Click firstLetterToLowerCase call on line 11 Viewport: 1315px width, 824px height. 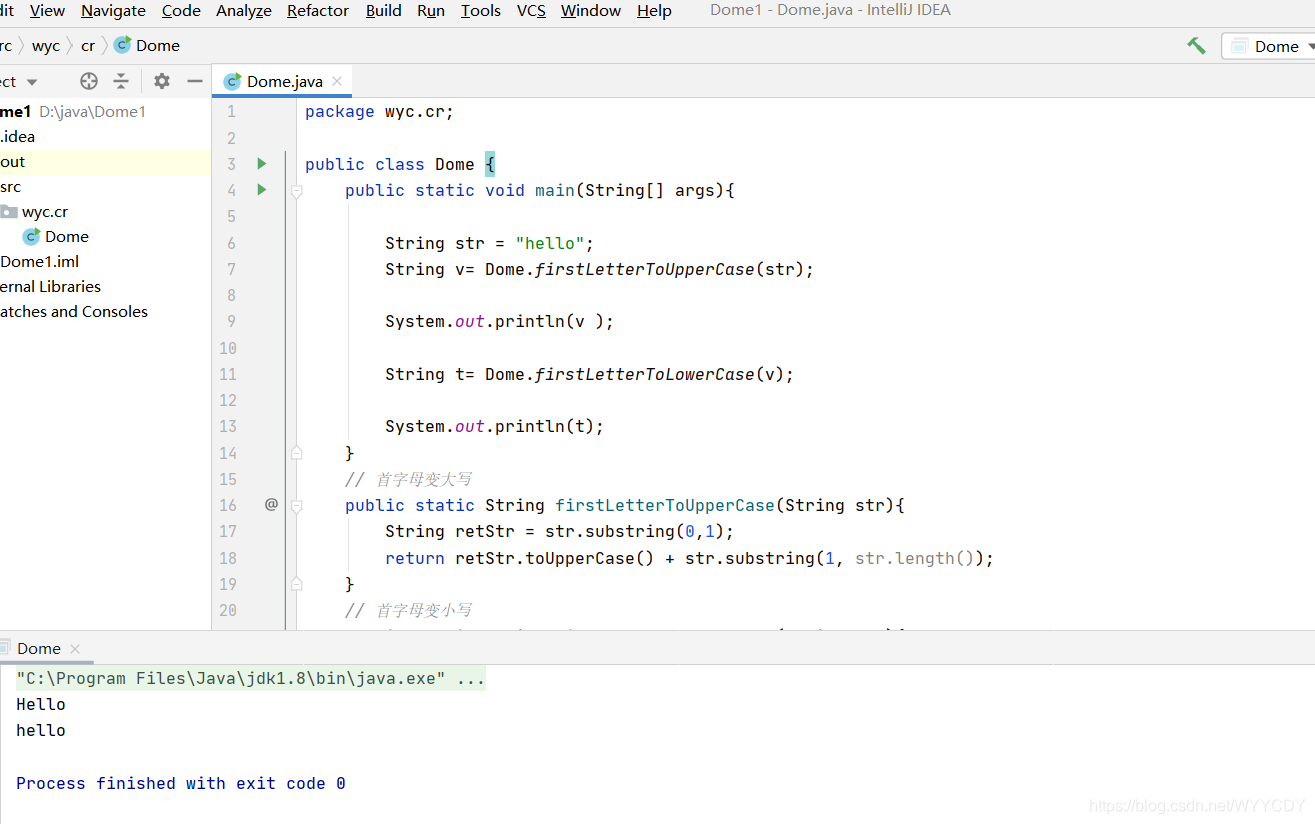pyautogui.click(x=645, y=374)
